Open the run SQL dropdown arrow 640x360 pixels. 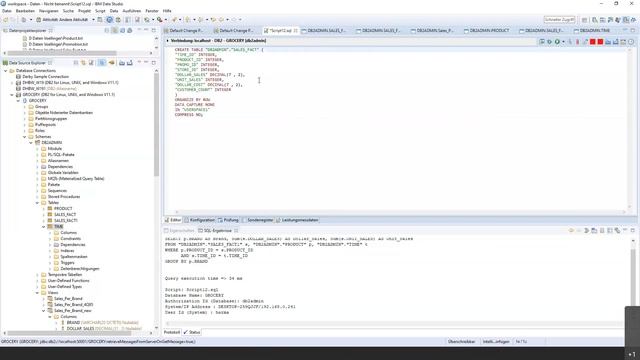point(563,42)
